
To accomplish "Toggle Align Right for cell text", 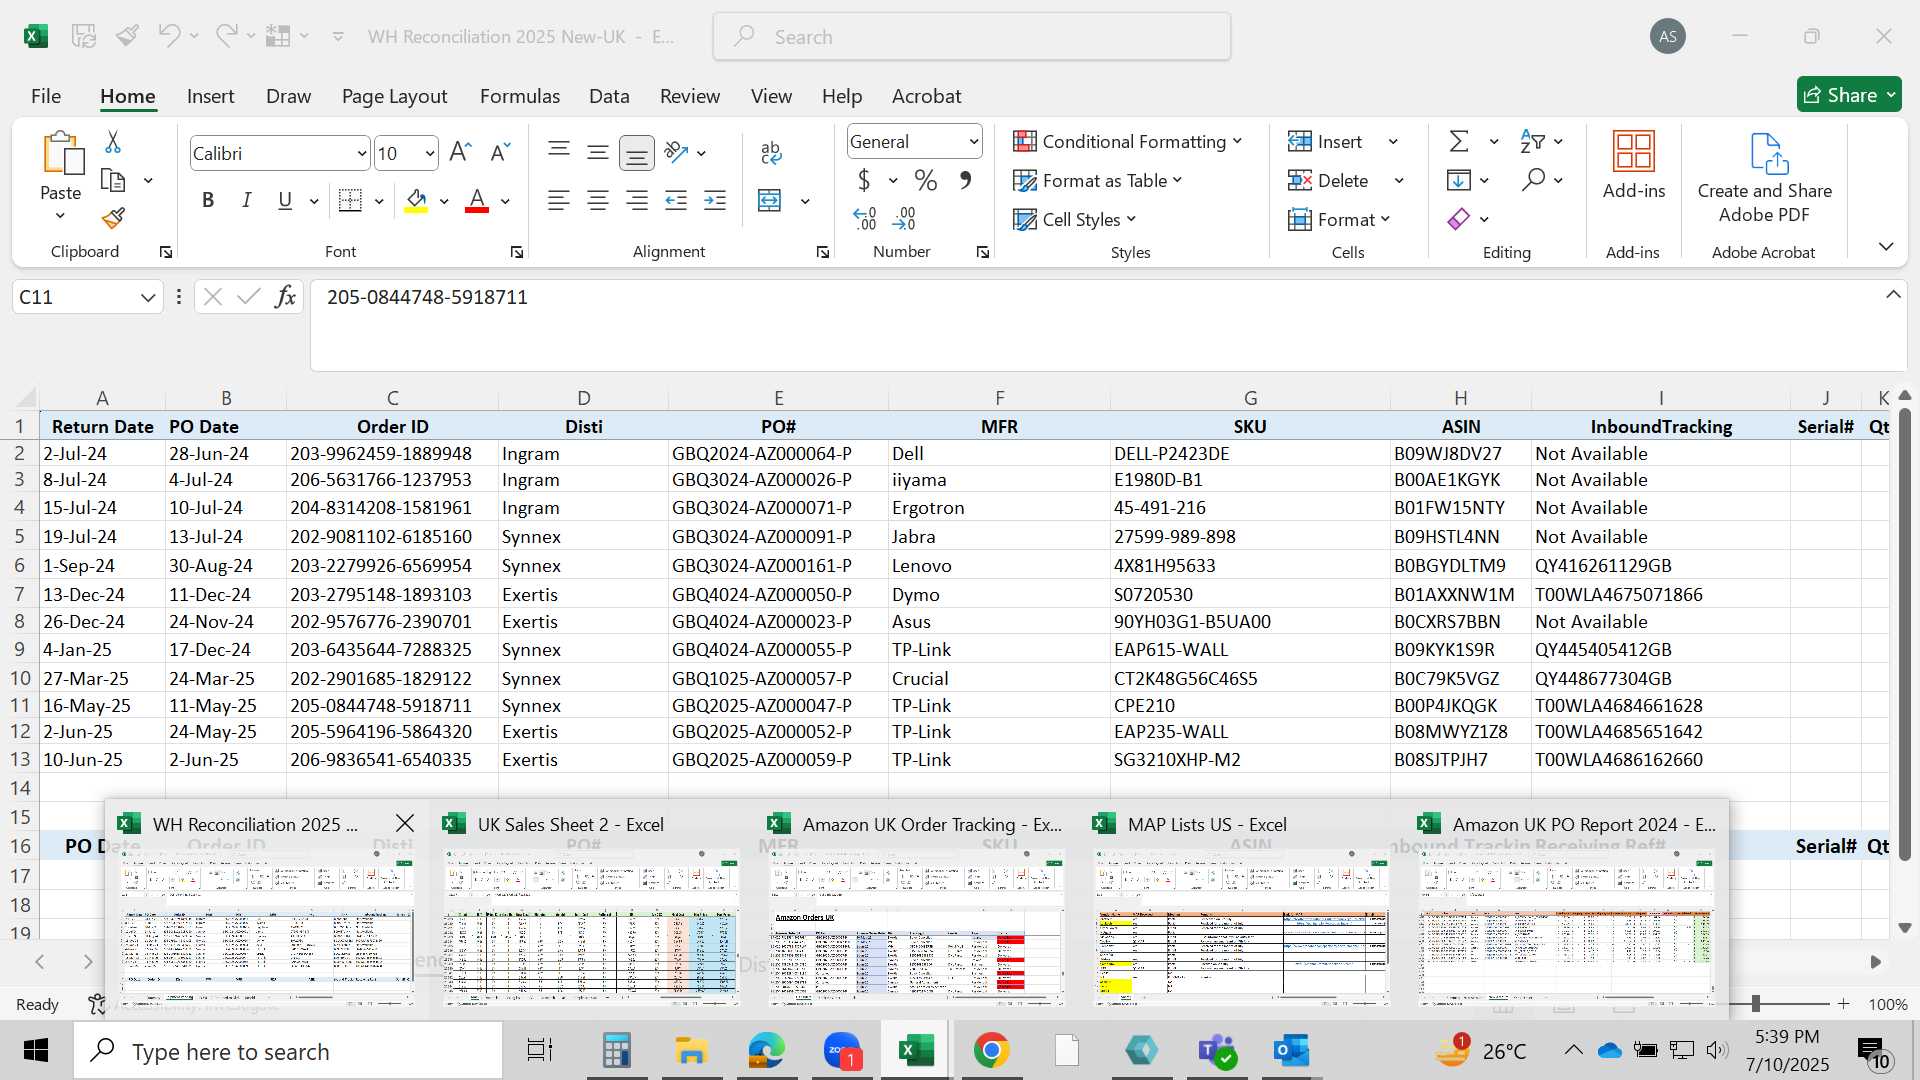I will click(x=637, y=200).
